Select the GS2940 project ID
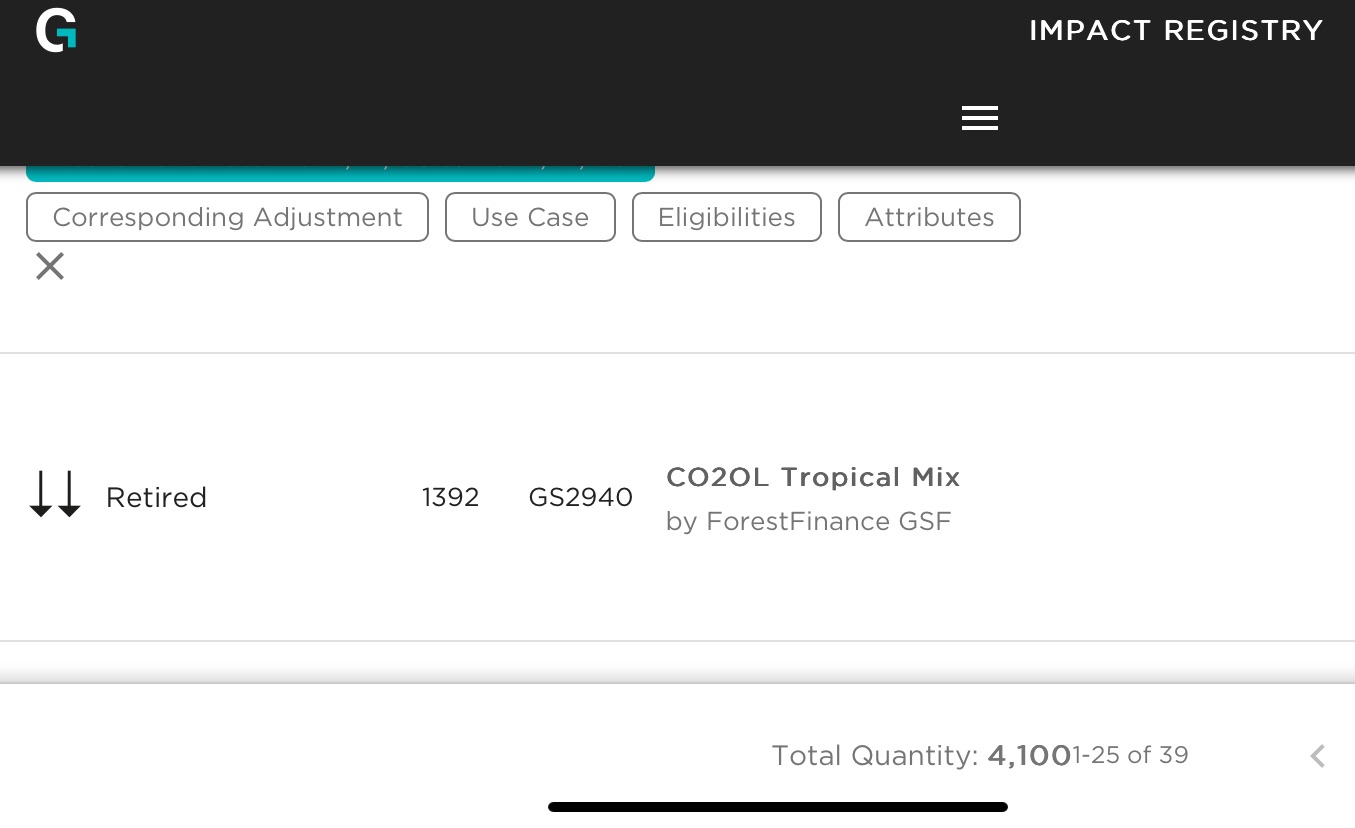This screenshot has width=1355, height=828. [x=580, y=497]
